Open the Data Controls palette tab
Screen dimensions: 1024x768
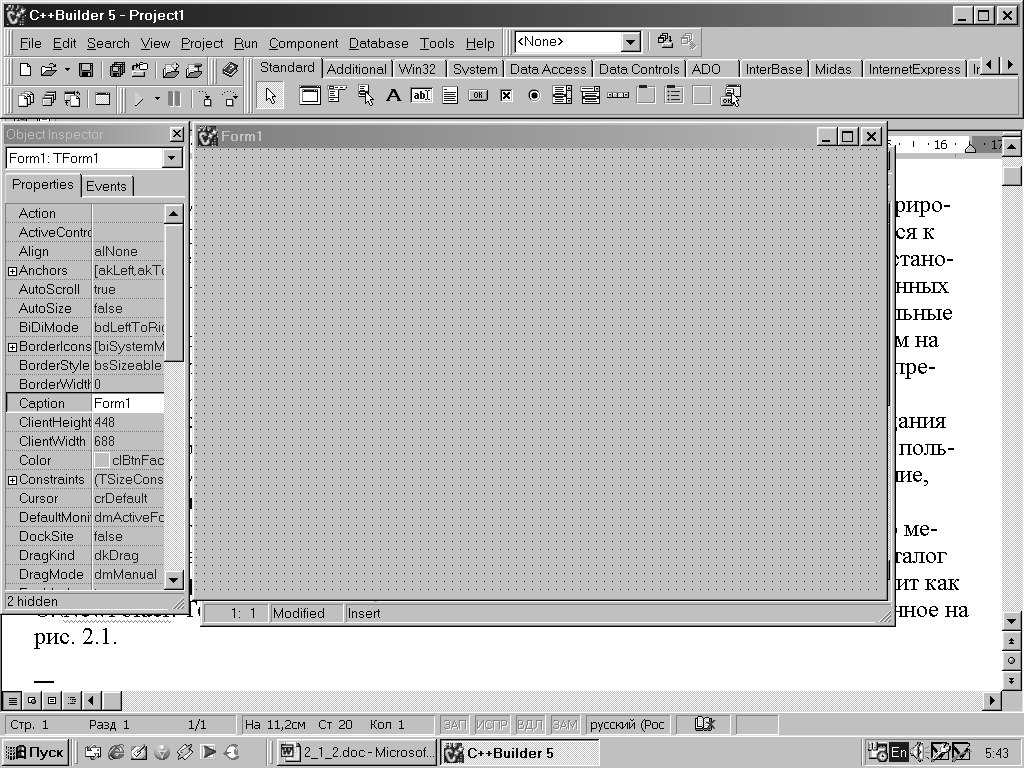coord(639,69)
